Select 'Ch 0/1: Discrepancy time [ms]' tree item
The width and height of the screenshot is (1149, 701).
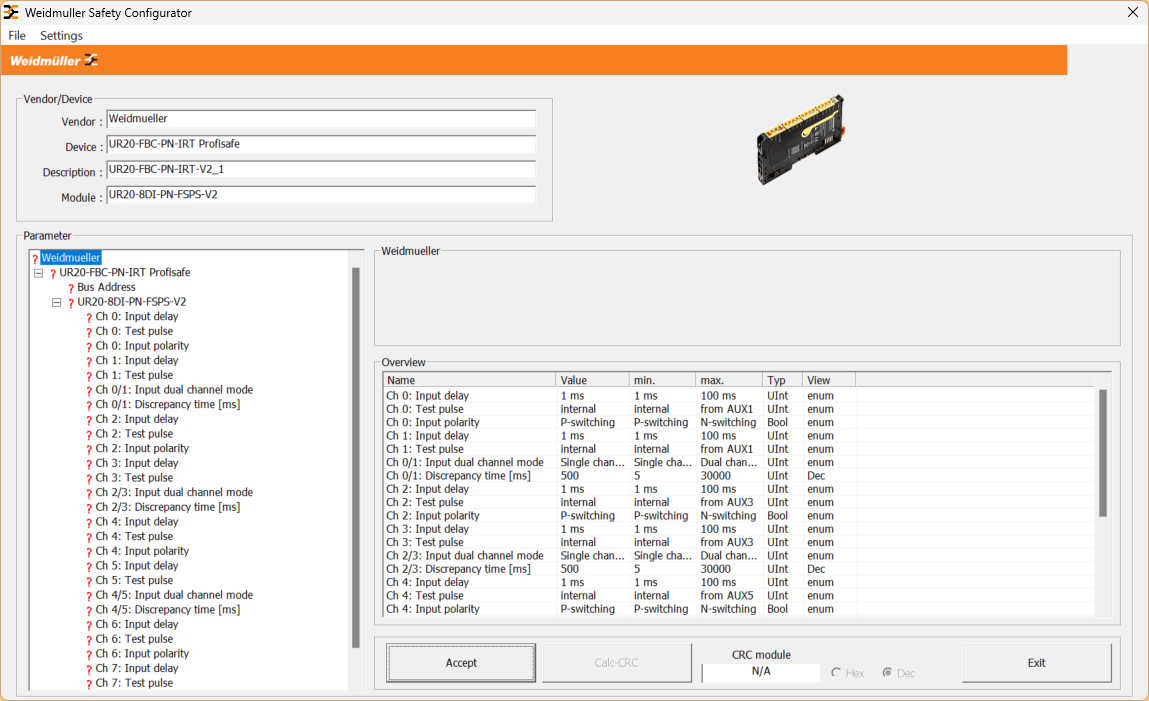168,404
